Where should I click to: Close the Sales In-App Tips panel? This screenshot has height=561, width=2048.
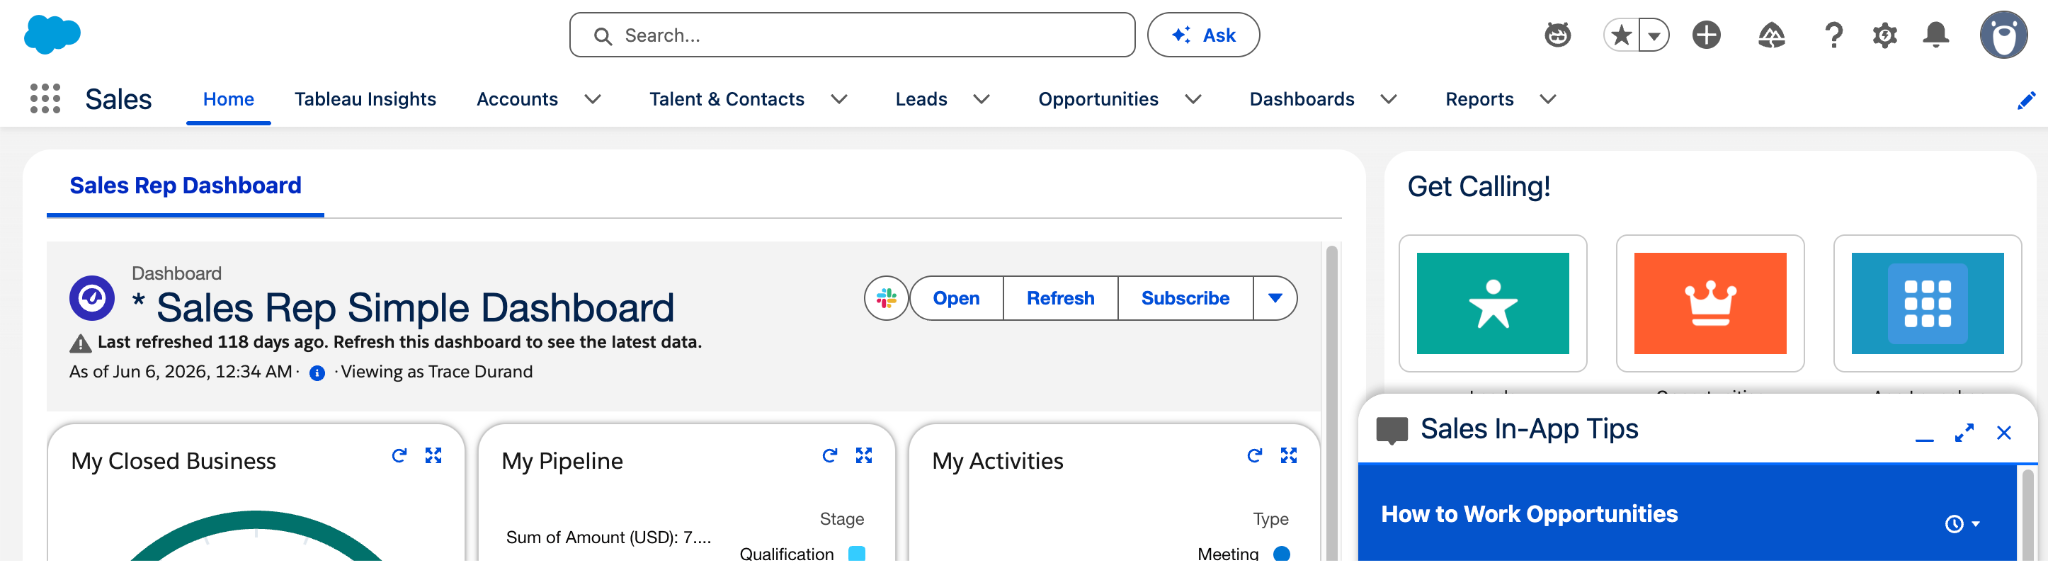[2004, 433]
